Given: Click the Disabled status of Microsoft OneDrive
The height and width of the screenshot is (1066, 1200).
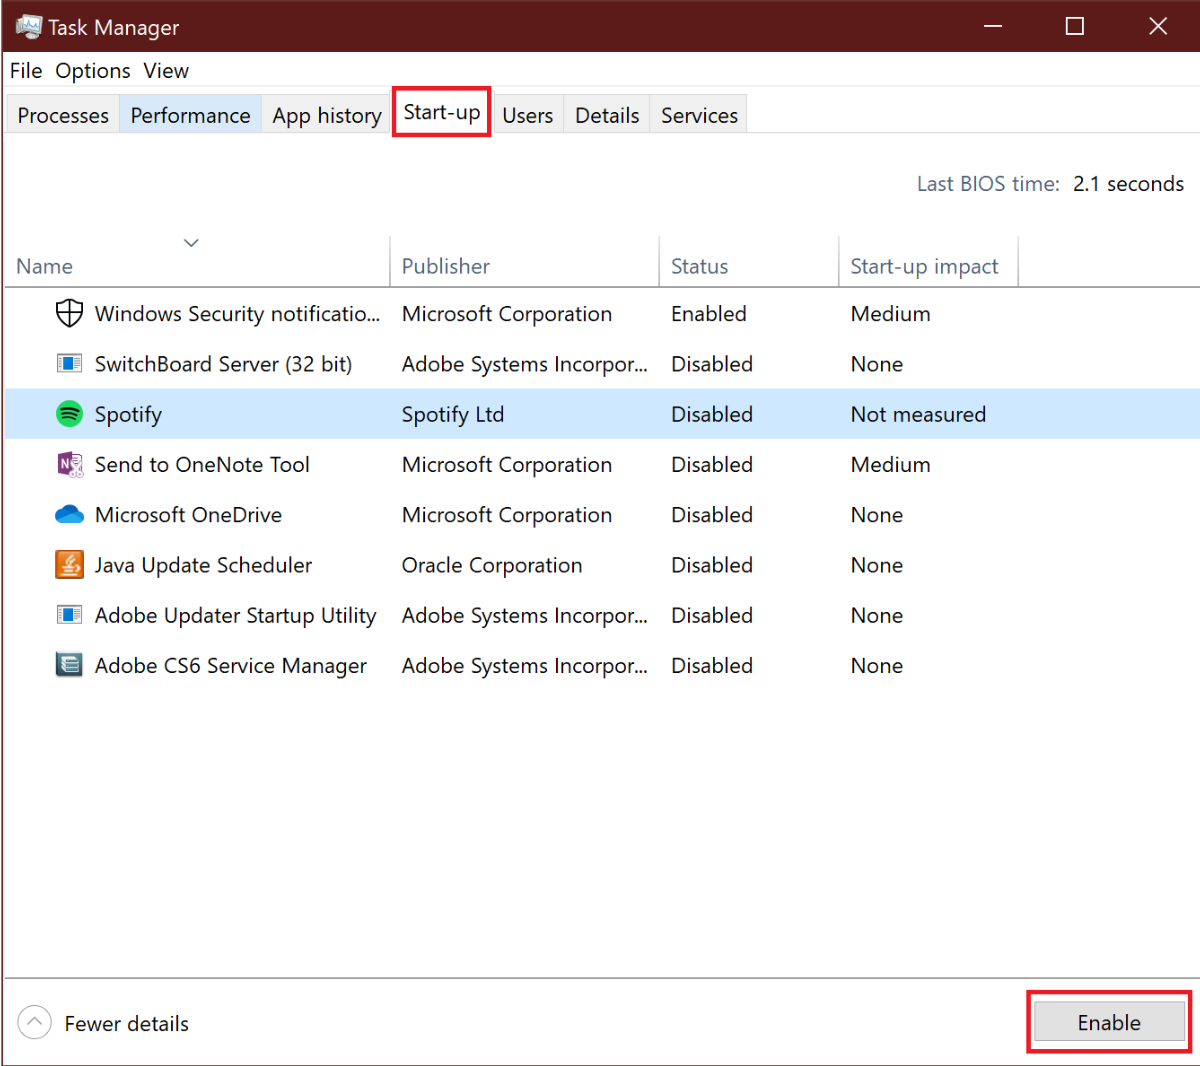Looking at the screenshot, I should click(712, 515).
